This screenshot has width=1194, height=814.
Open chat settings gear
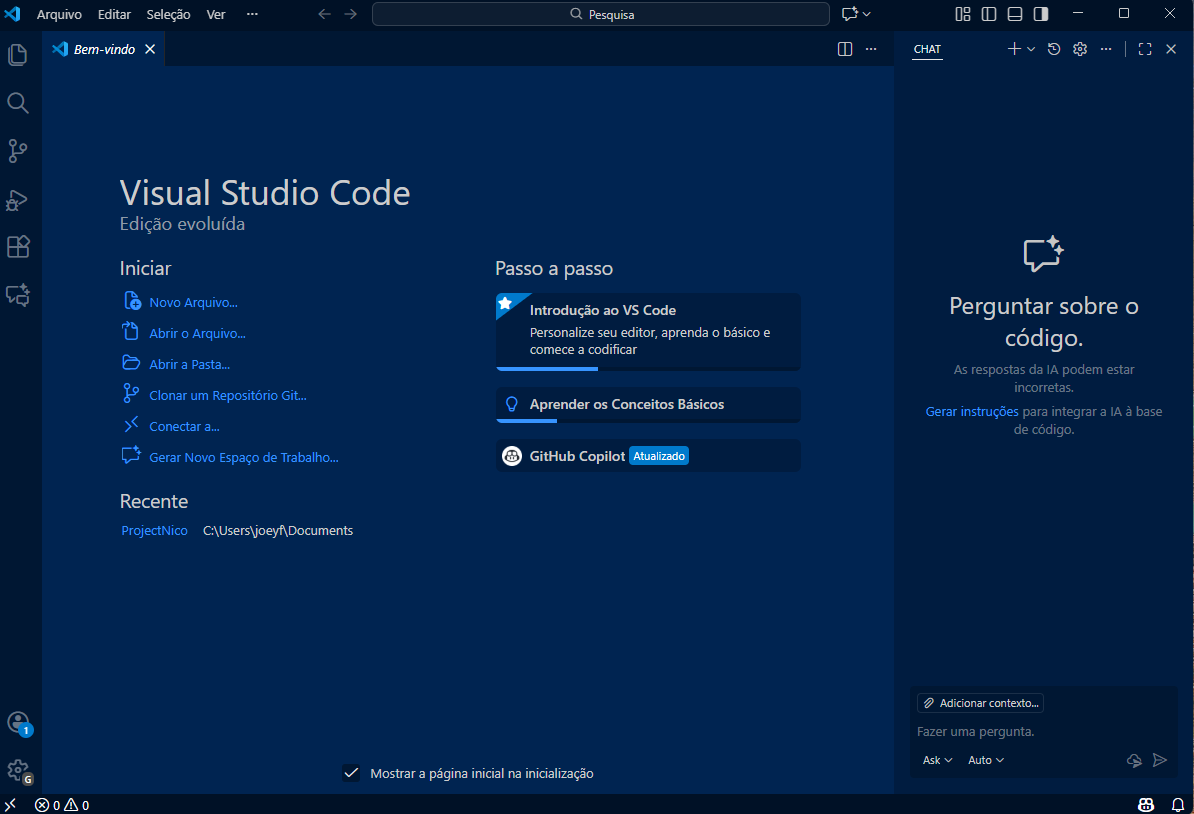[1080, 49]
